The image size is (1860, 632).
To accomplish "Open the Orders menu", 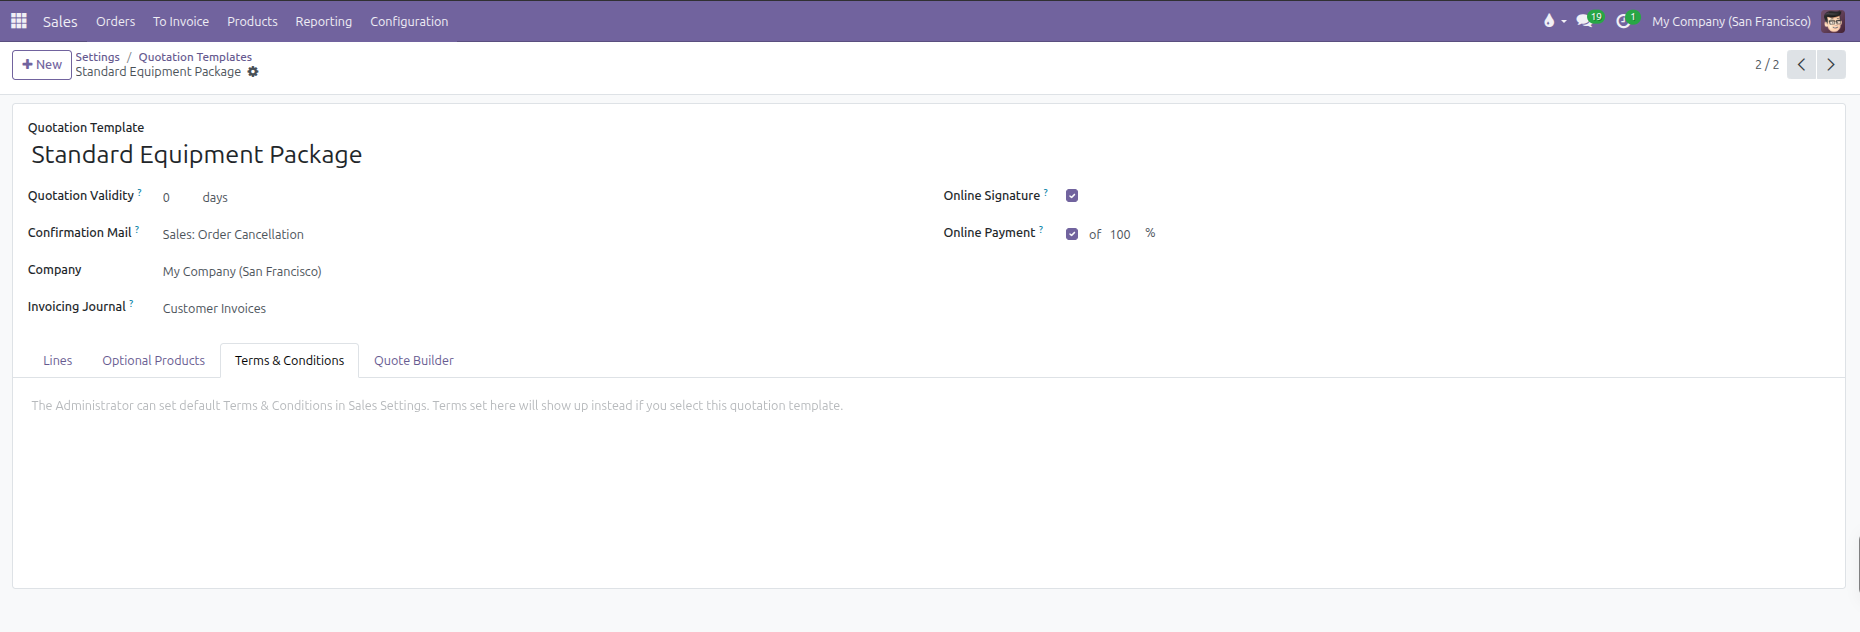I will click(116, 21).
